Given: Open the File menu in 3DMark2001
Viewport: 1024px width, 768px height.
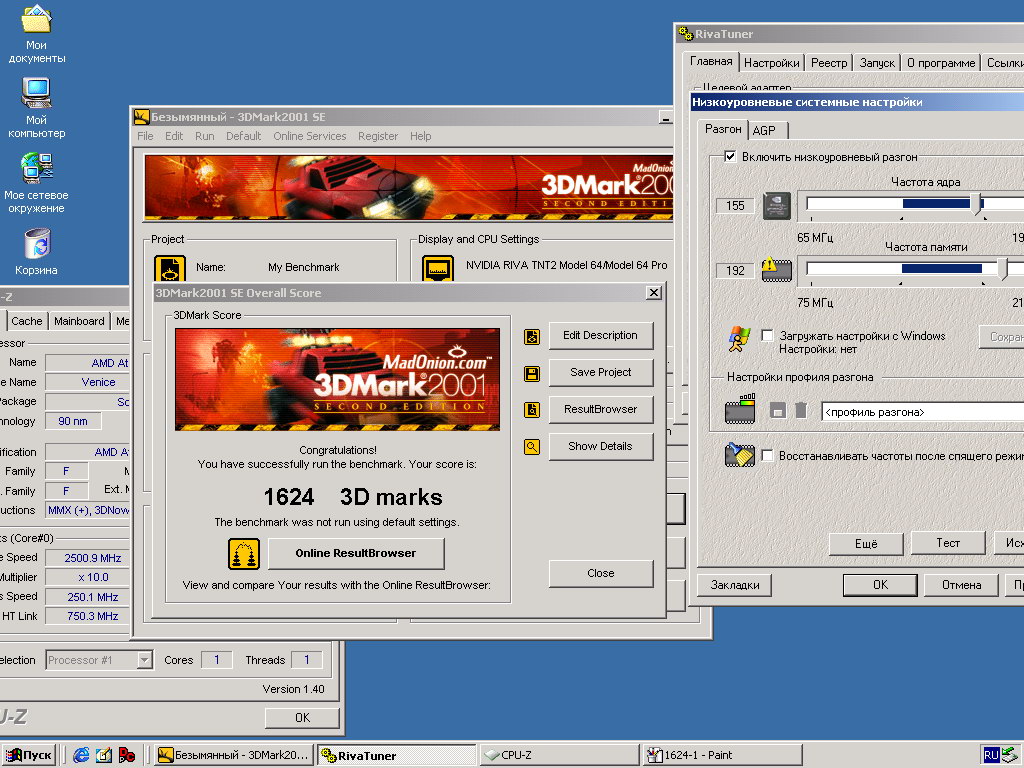Looking at the screenshot, I should tap(145, 136).
